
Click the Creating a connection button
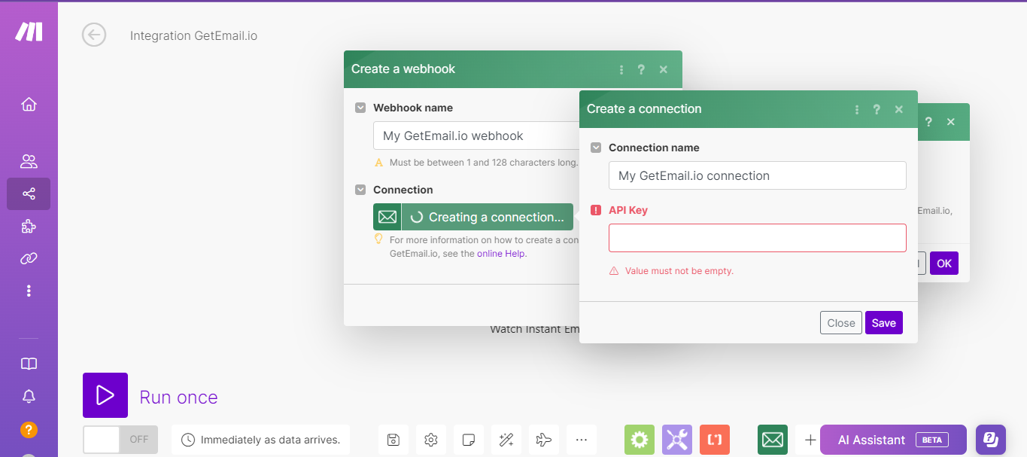(x=473, y=217)
